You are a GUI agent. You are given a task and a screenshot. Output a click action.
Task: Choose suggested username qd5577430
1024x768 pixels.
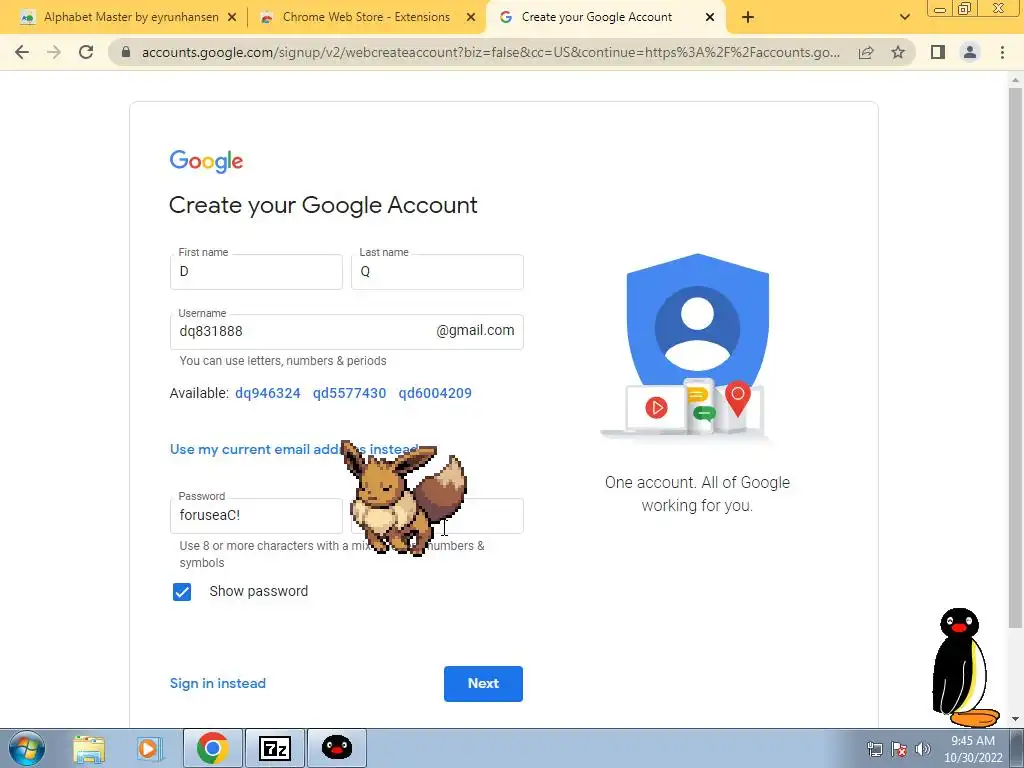[349, 393]
